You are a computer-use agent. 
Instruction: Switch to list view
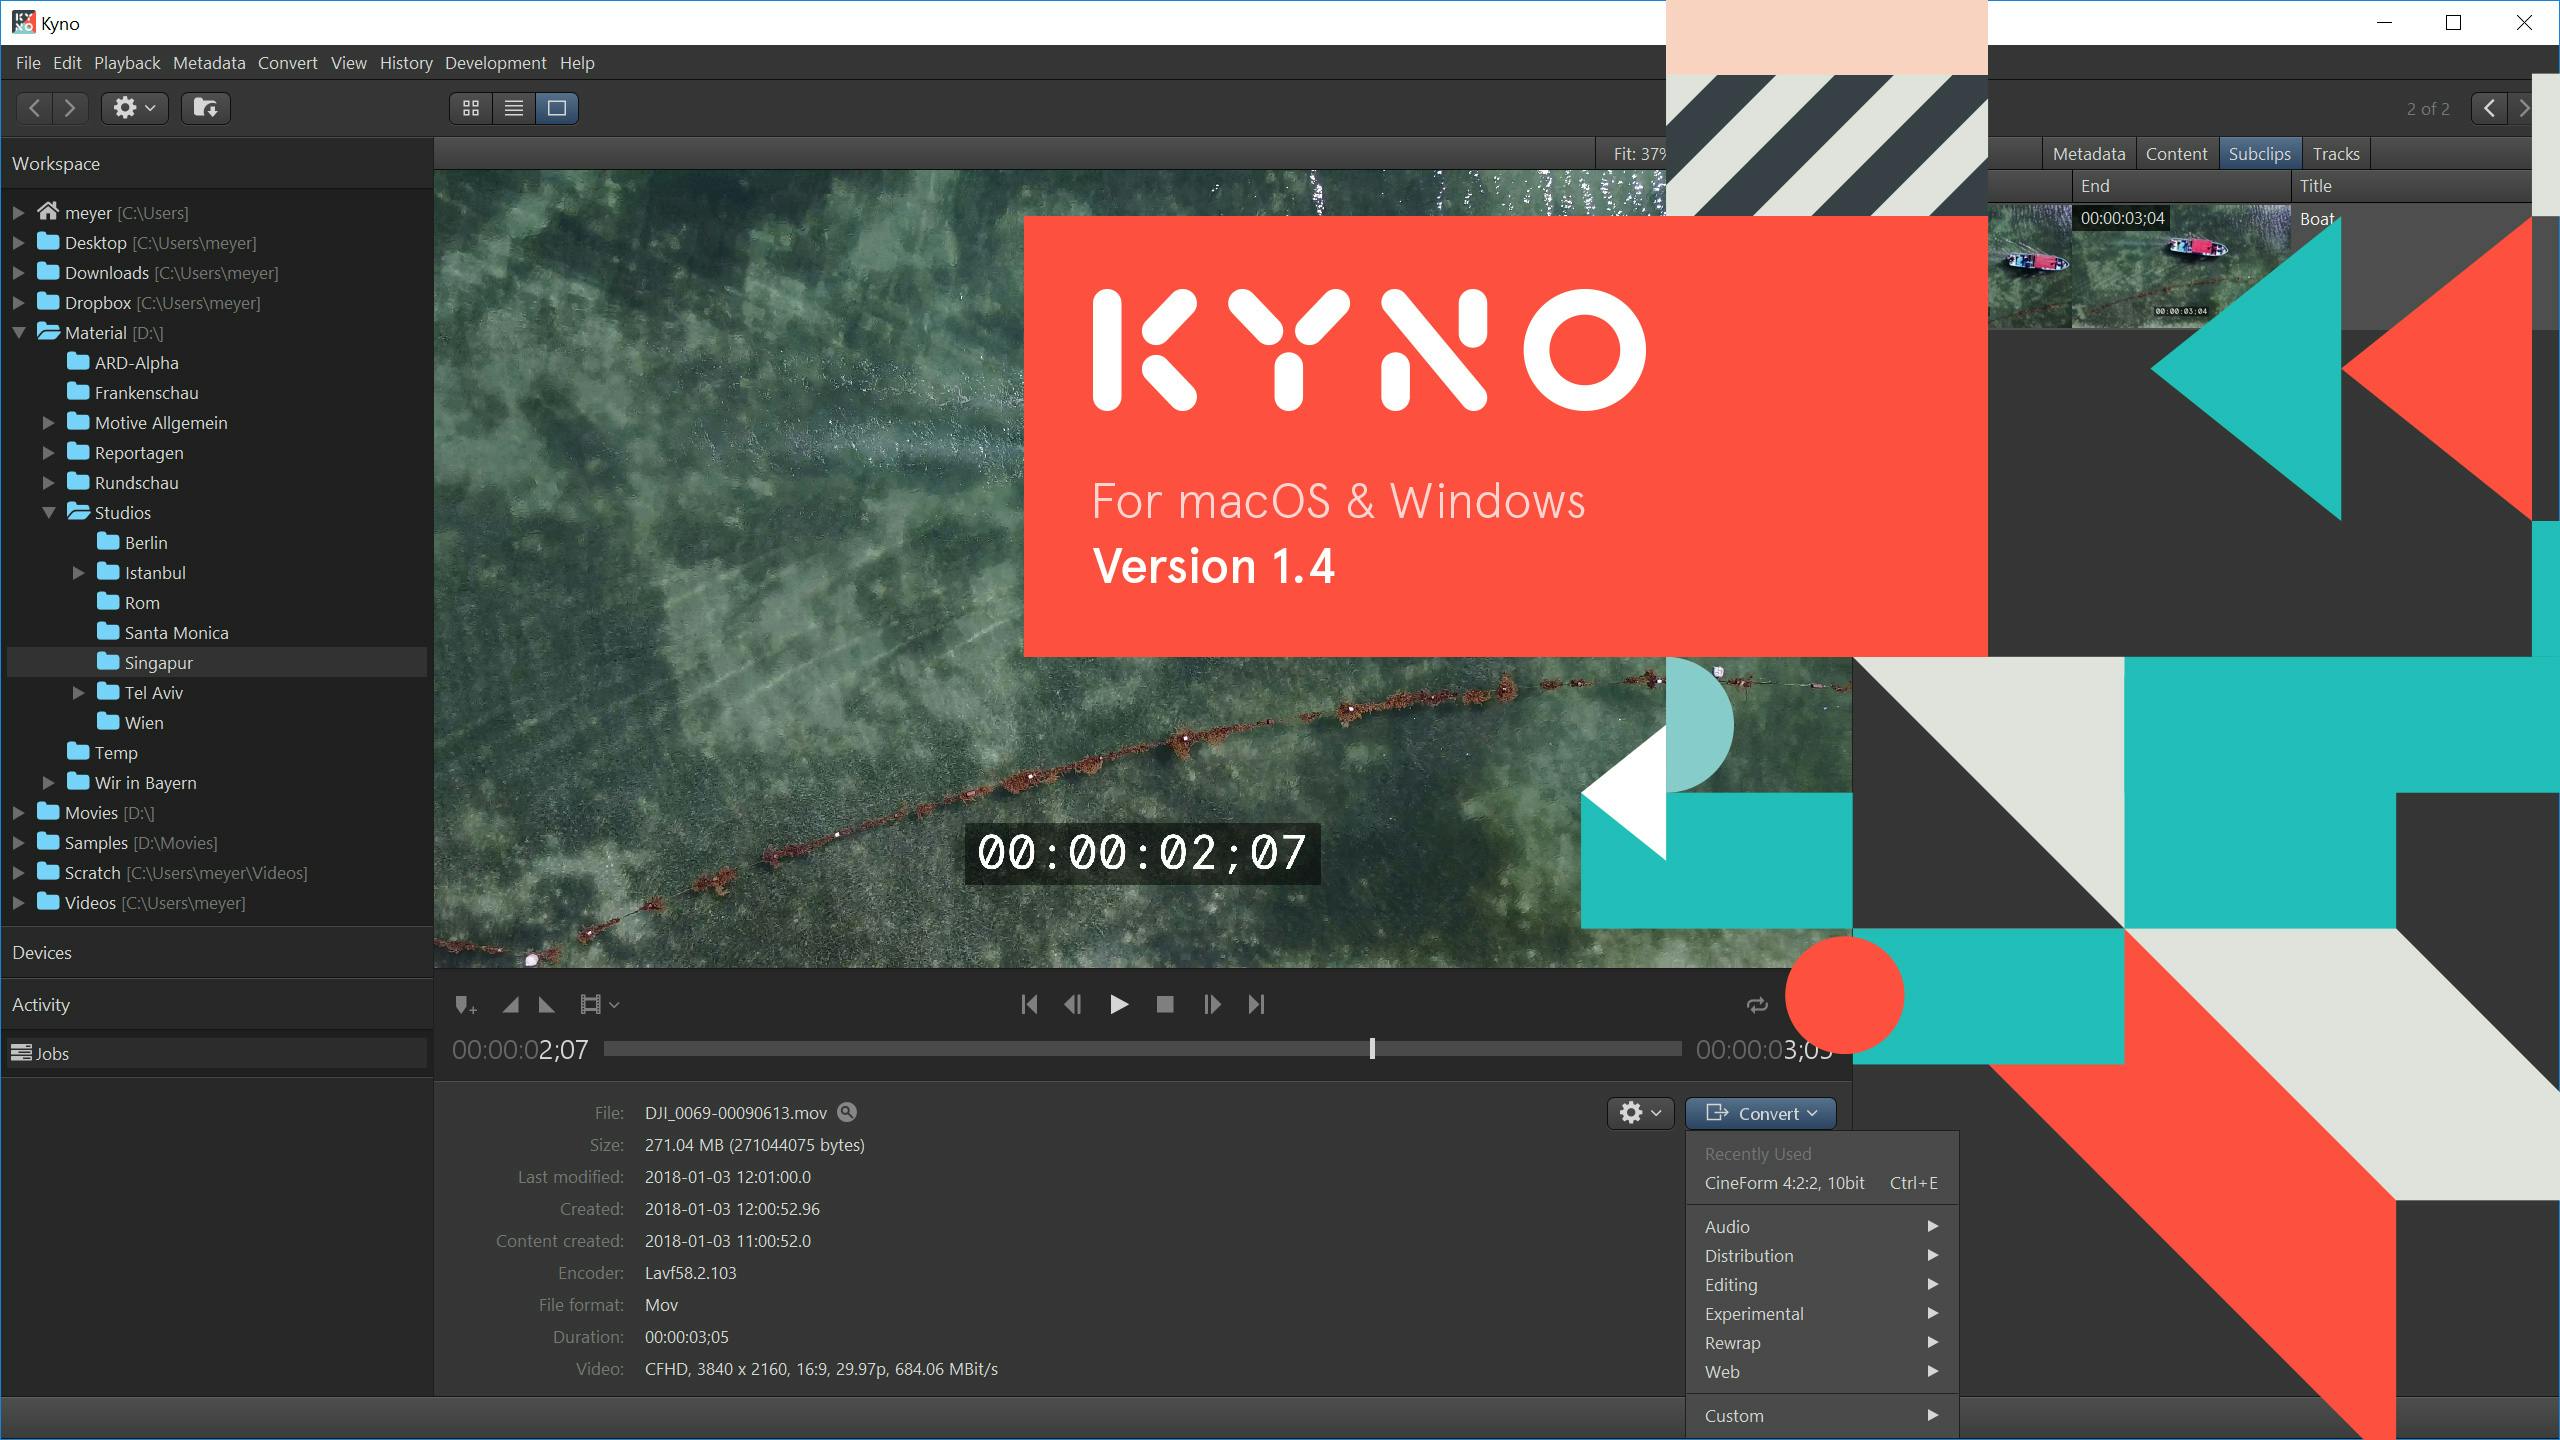514,108
